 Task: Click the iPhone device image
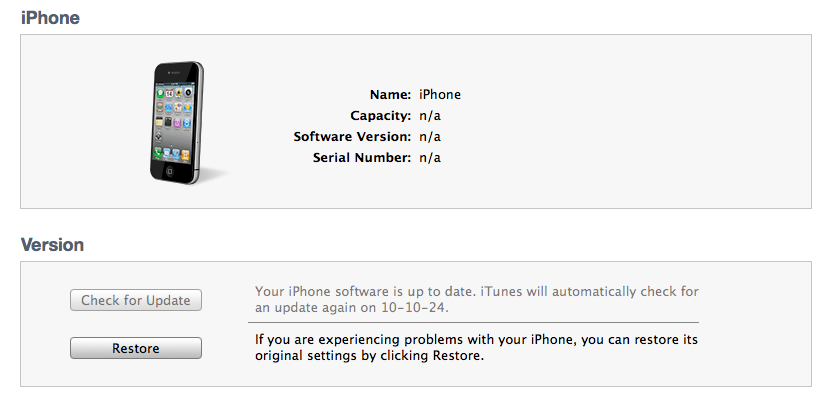tap(178, 121)
